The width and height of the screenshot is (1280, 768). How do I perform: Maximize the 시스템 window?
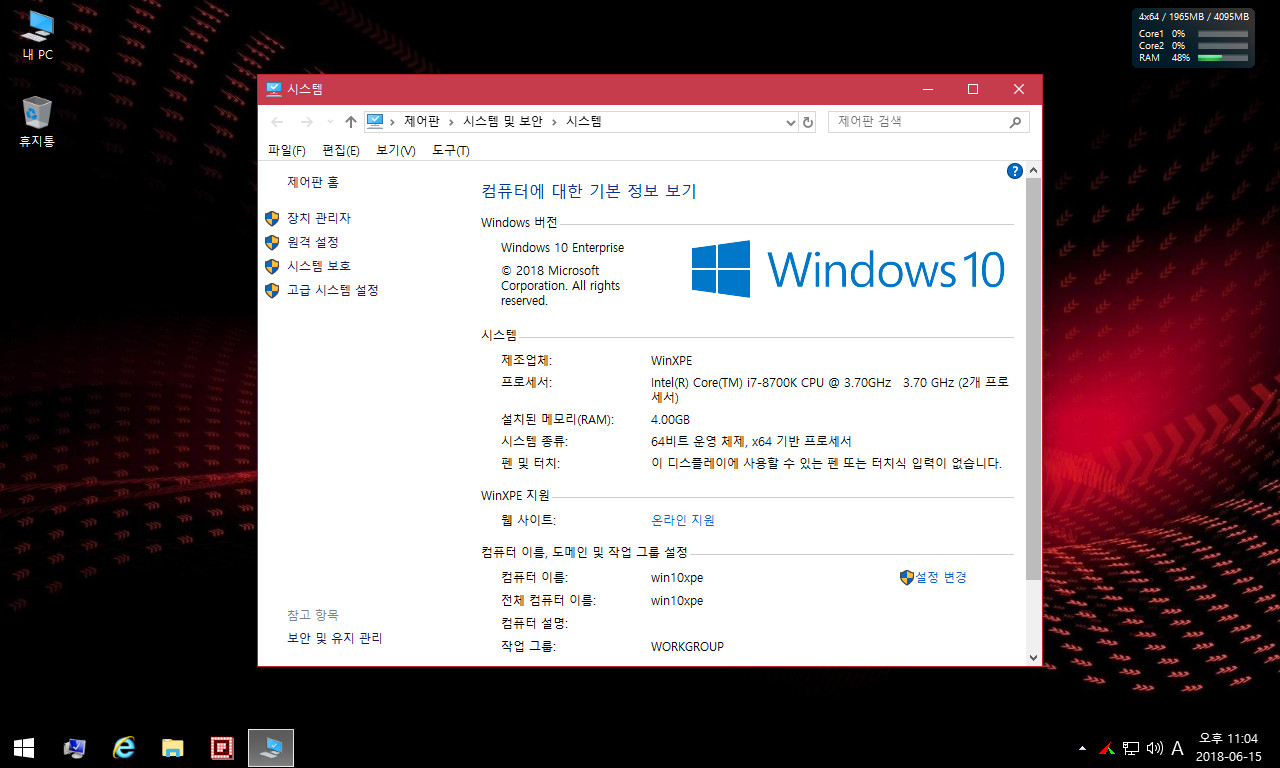972,89
